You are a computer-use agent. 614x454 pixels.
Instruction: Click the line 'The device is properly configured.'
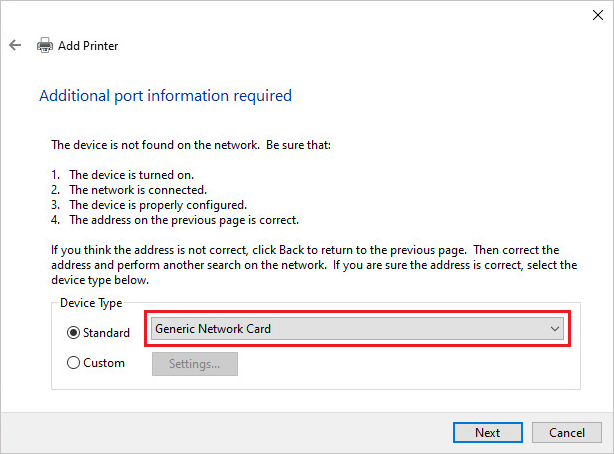click(x=158, y=205)
